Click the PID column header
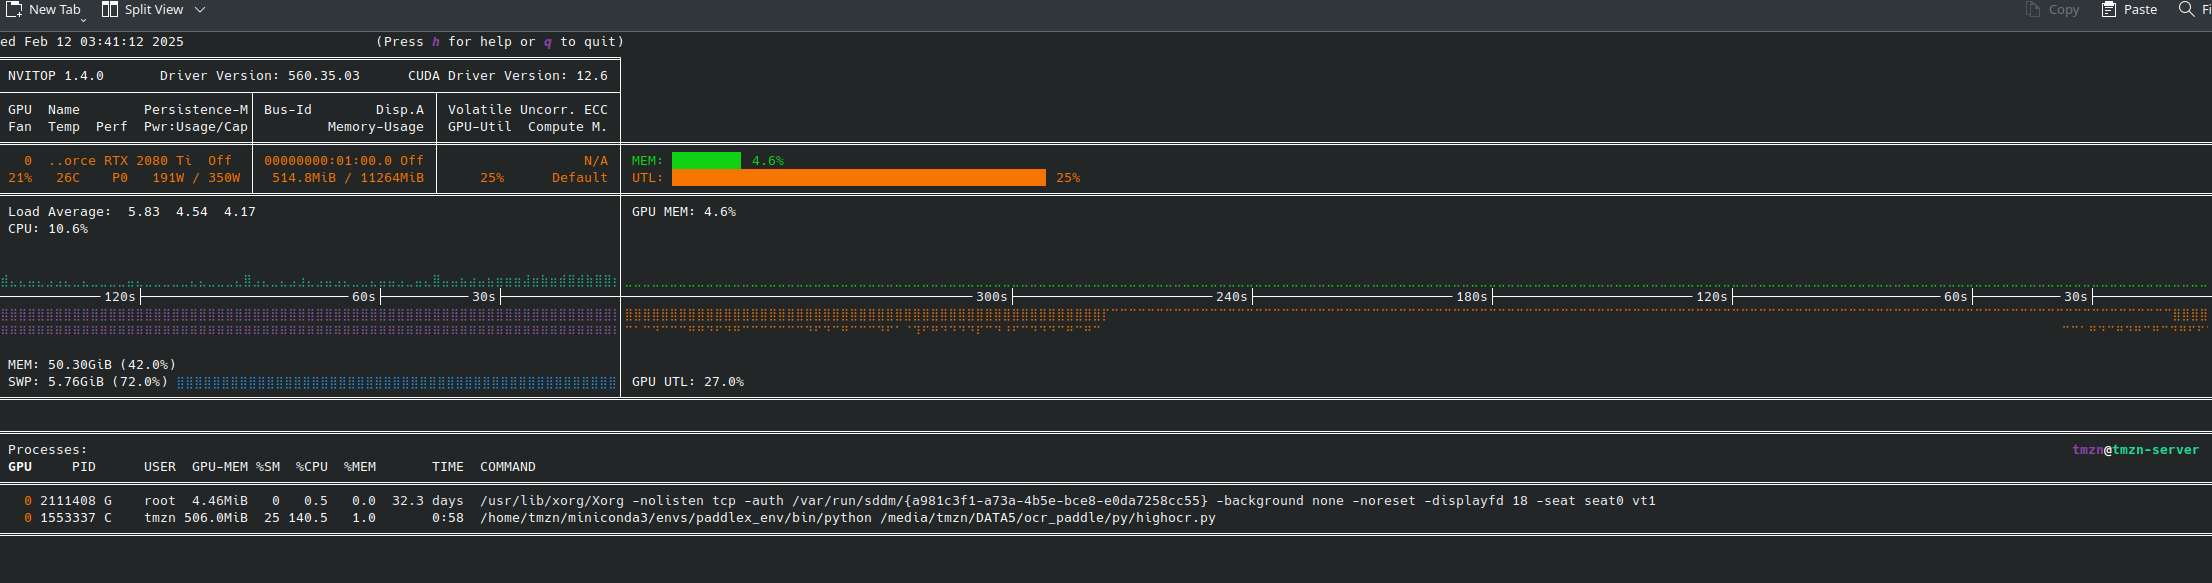Image resolution: width=2212 pixels, height=583 pixels. pos(84,467)
